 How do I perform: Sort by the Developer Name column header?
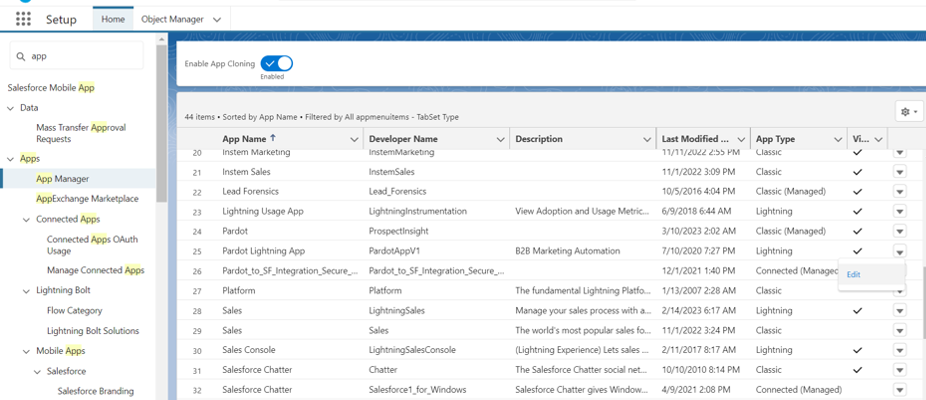pyautogui.click(x=403, y=139)
